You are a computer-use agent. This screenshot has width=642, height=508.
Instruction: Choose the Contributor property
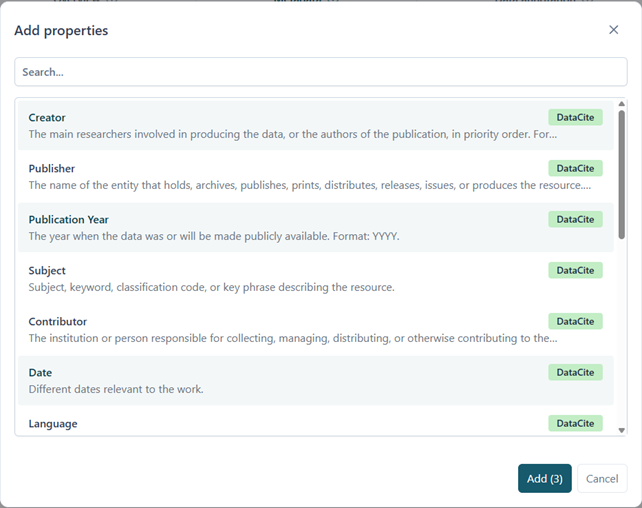(x=280, y=329)
